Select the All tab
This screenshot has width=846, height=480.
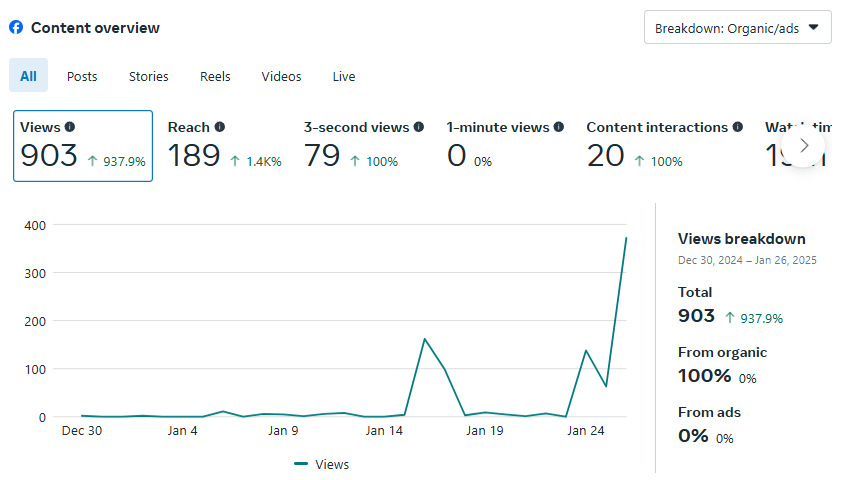(28, 76)
